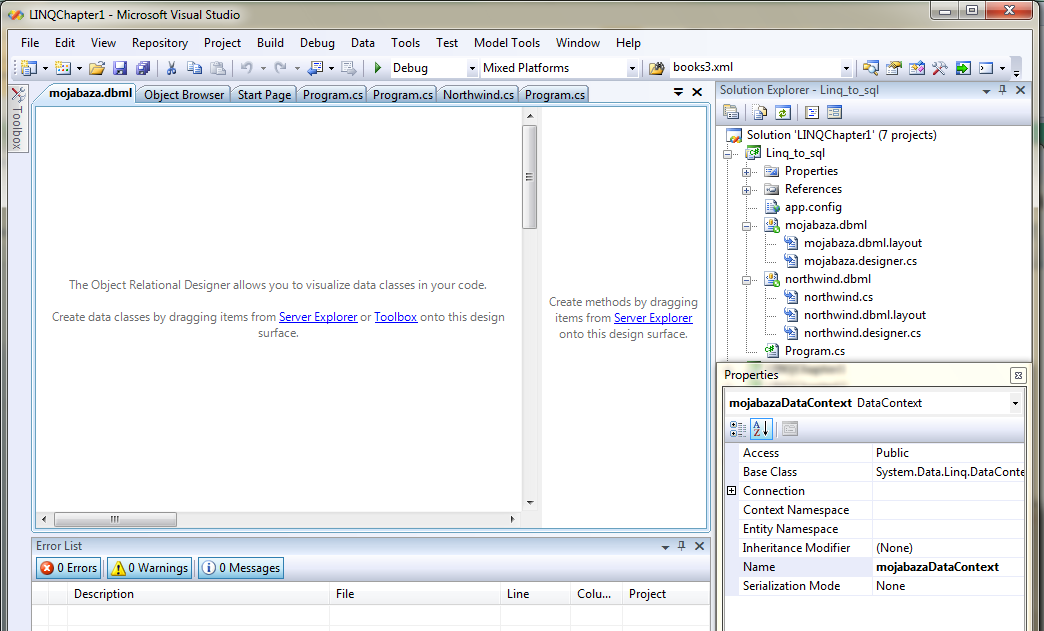Open the mojabazaDataContext object dropdown

[x=1015, y=403]
